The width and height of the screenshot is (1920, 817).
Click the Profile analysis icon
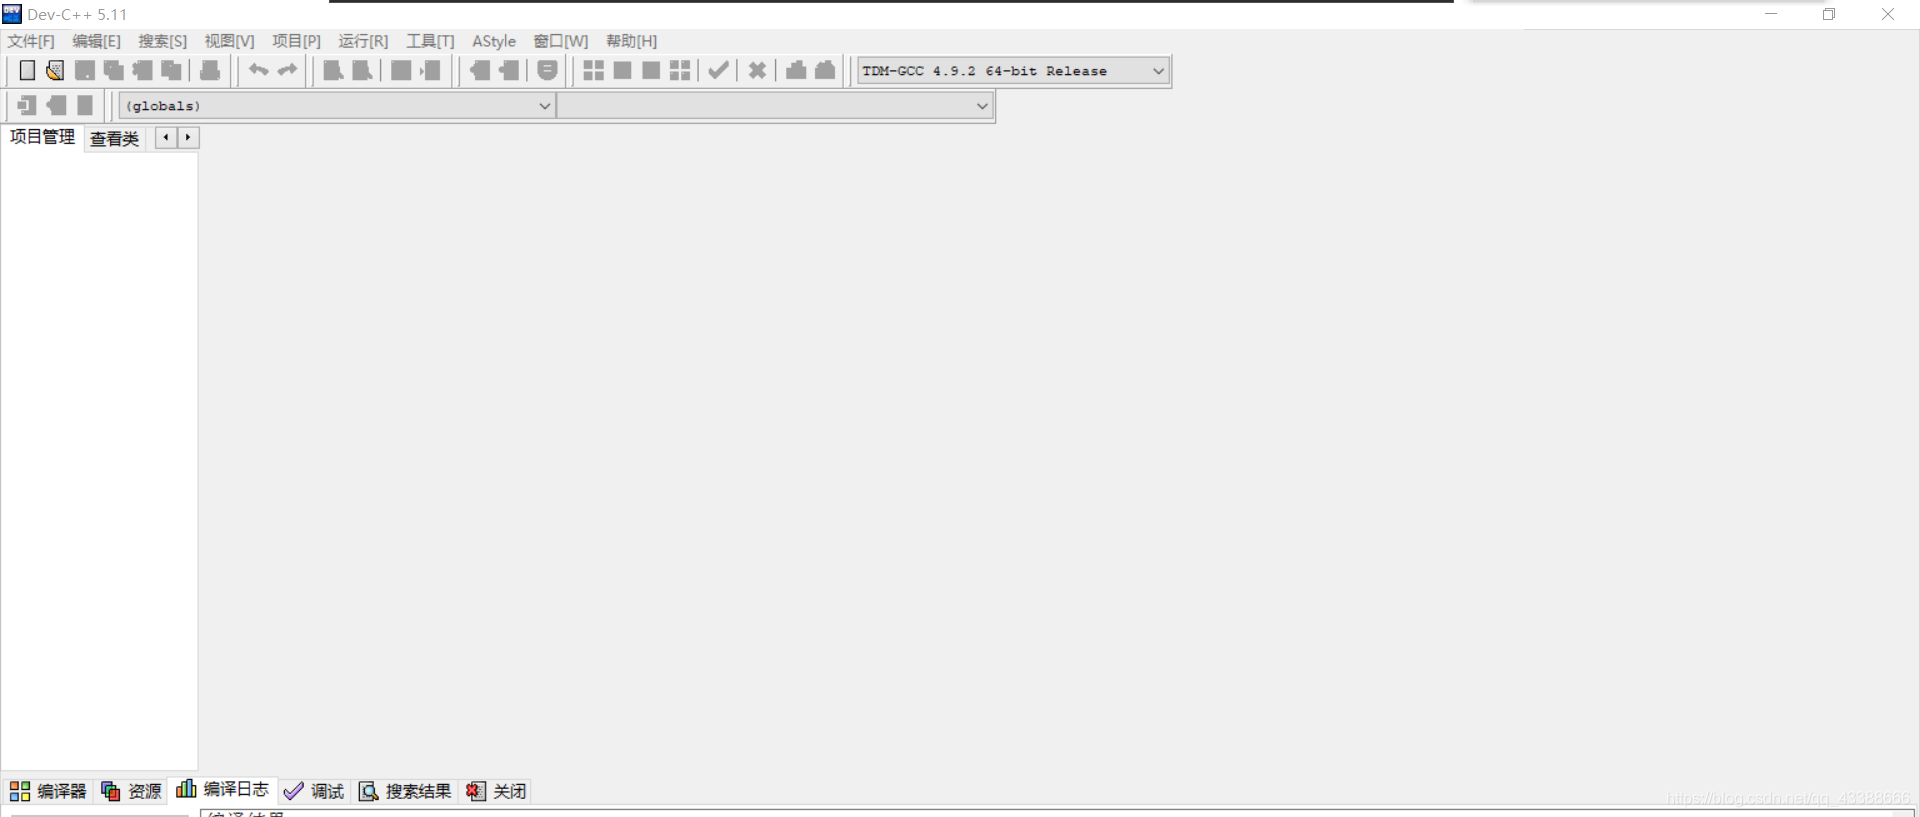[x=796, y=70]
